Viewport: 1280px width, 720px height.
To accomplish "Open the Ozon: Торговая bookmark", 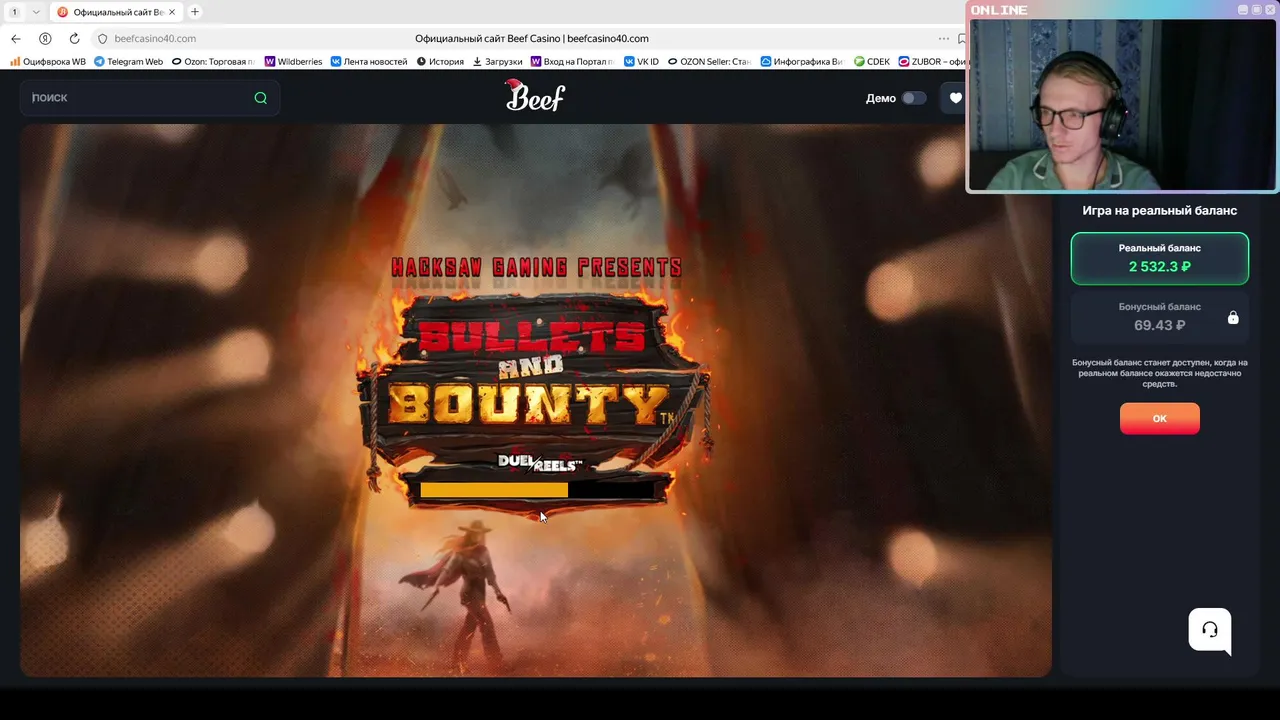I will point(212,61).
